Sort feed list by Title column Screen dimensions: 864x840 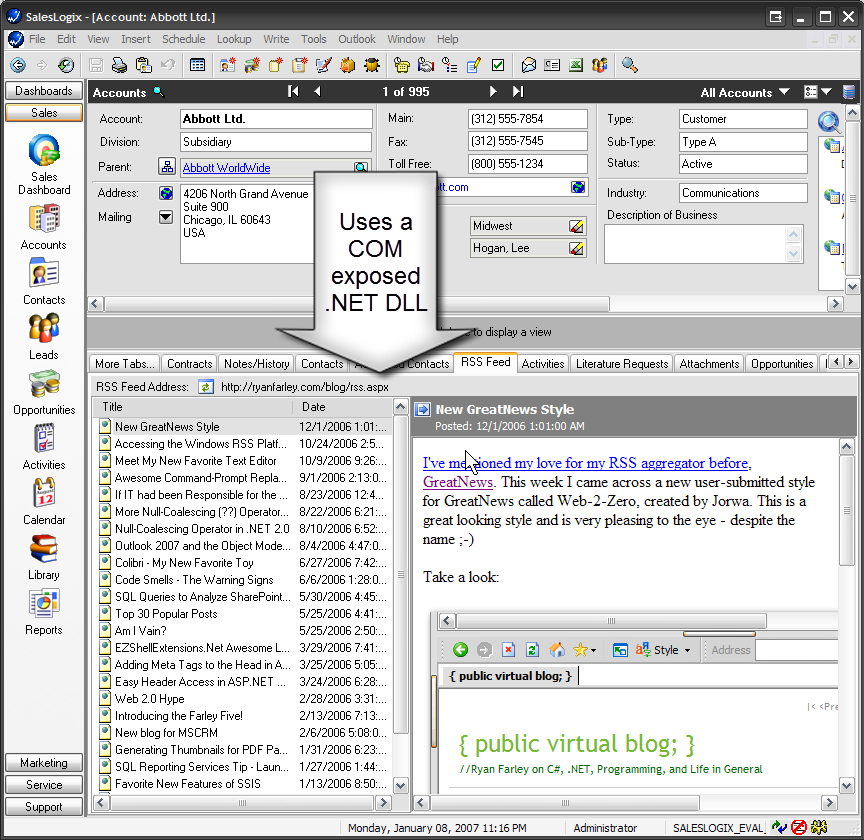click(x=193, y=407)
